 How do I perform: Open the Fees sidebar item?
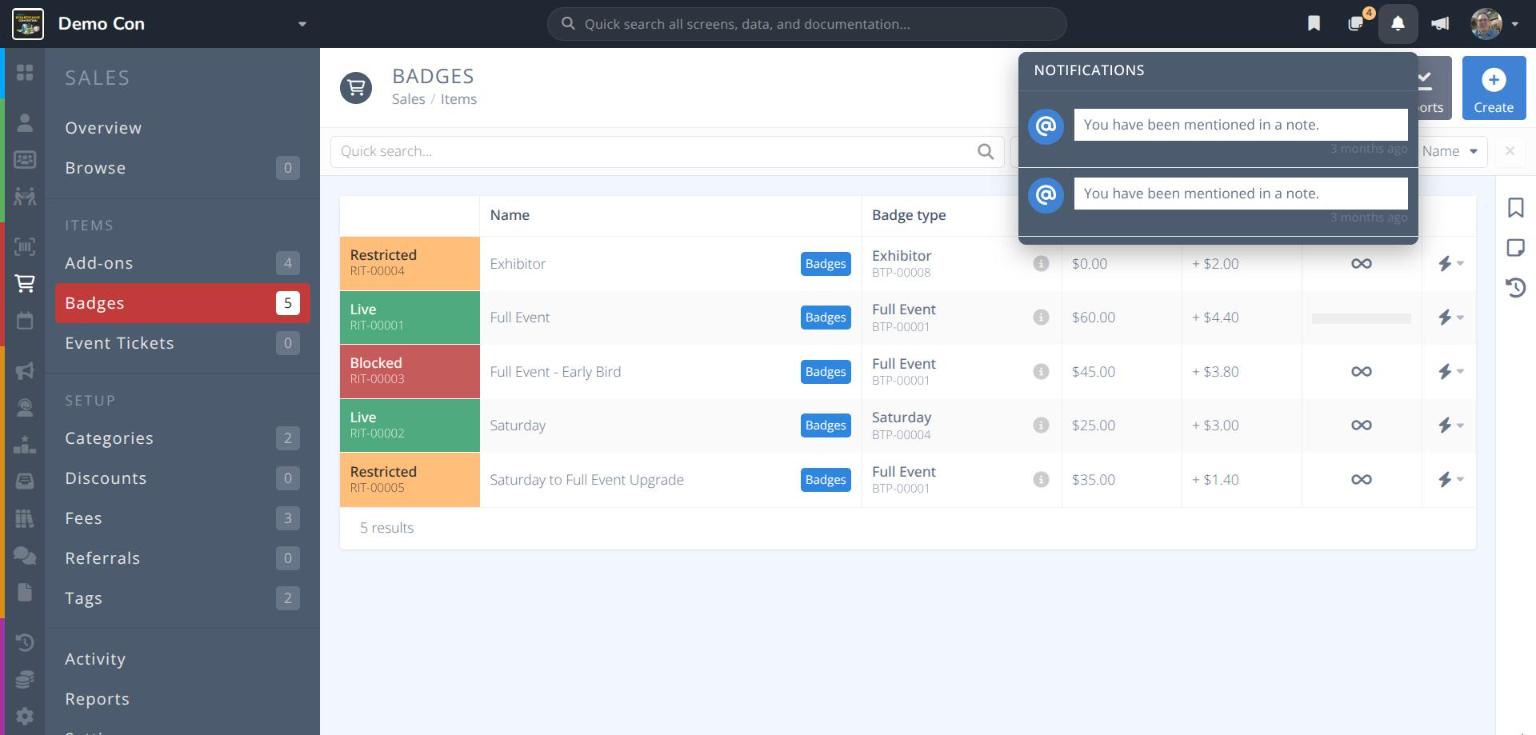182,518
